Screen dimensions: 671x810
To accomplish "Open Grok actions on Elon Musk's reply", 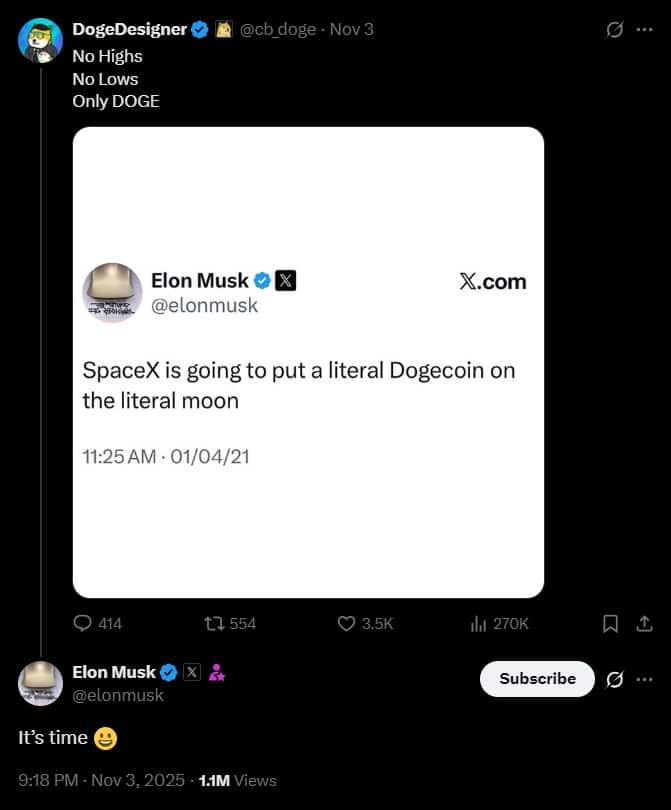I will click(x=614, y=679).
